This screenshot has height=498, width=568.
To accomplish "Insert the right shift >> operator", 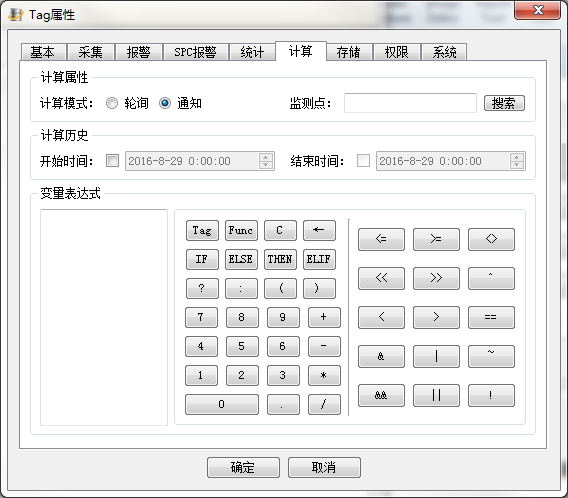I will click(436, 278).
